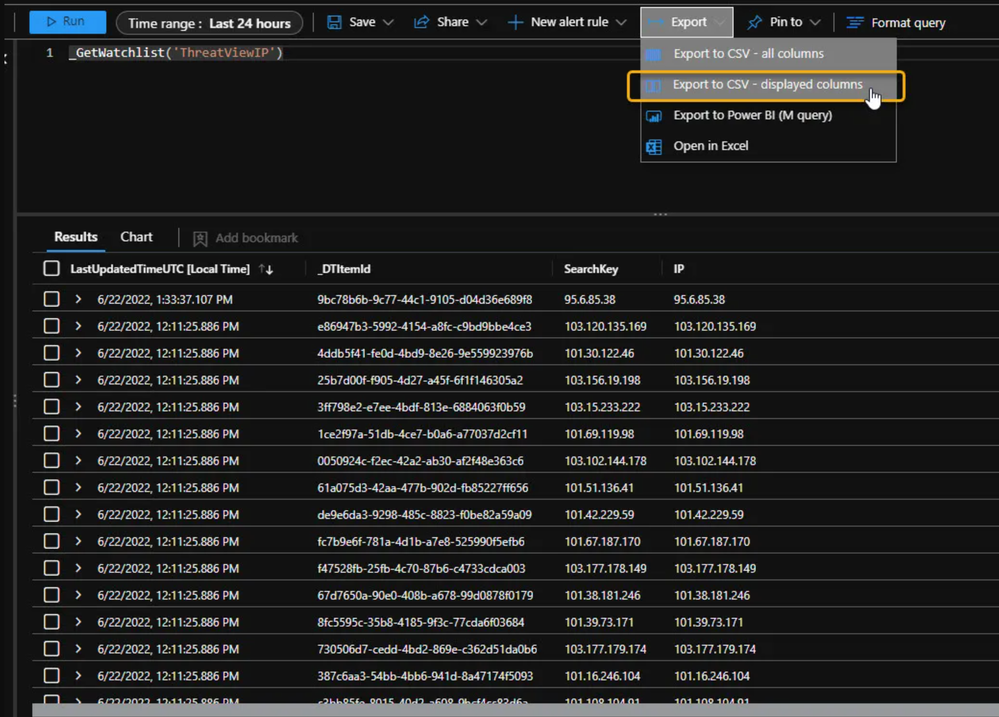Select checkbox for row 101.30.122.46

pos(52,353)
